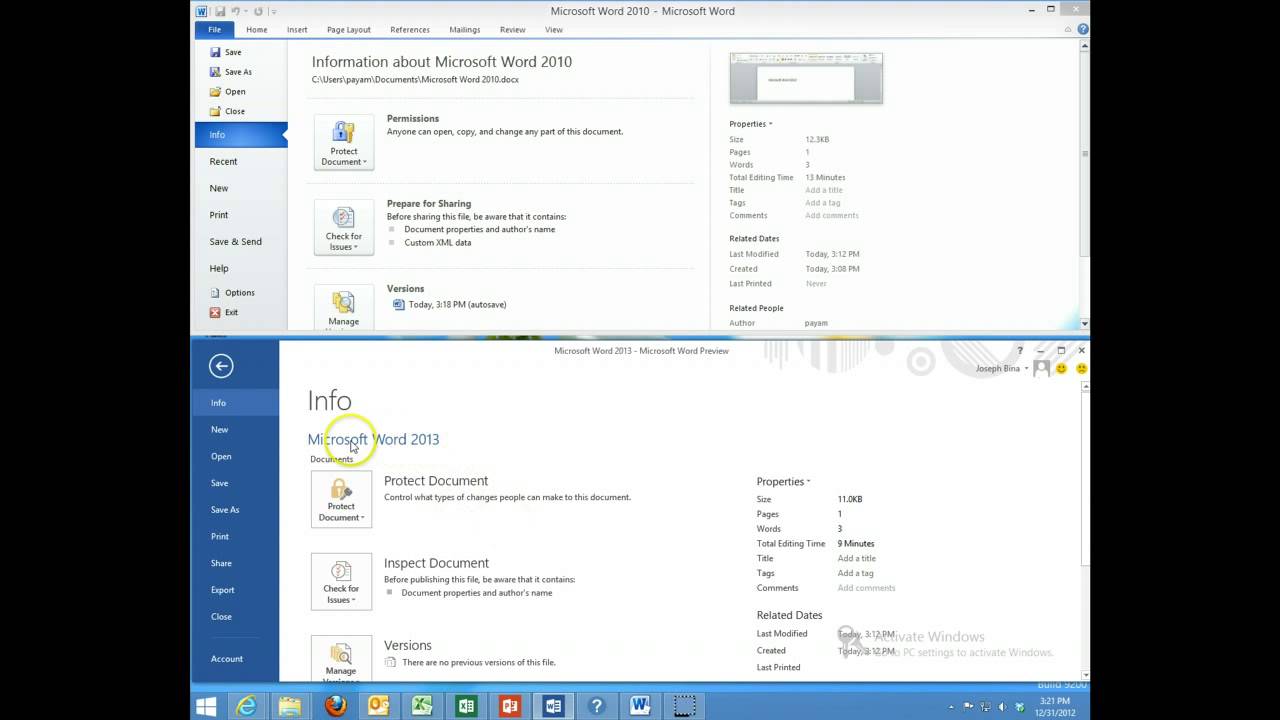
Task: Go back using the Word 2013 back arrow
Action: click(221, 366)
